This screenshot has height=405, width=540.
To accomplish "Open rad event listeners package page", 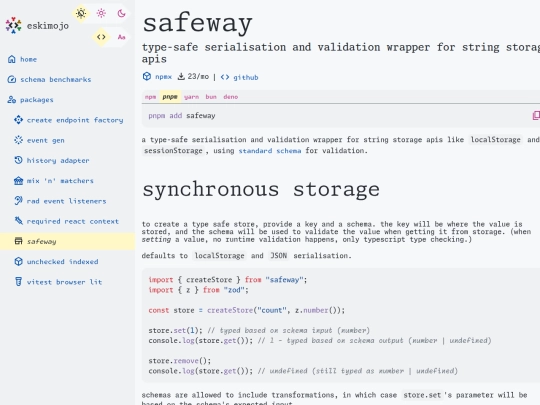I will tap(66, 201).
